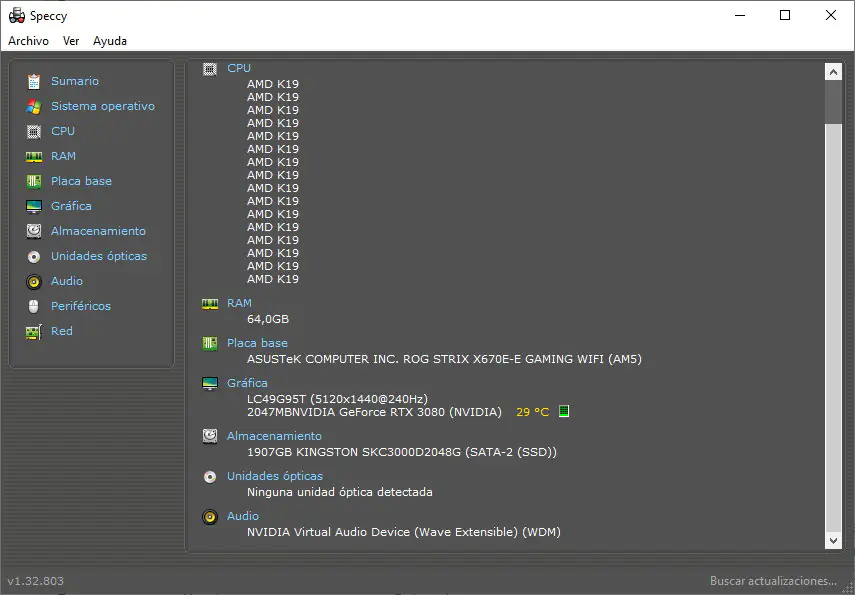Click the Almacenamiento hard drive icon in sidebar

coord(34,231)
